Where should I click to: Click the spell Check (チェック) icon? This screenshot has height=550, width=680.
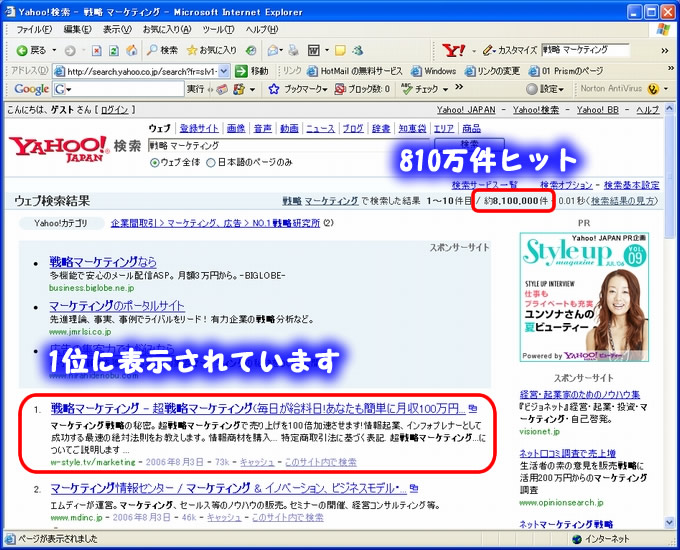[x=407, y=89]
